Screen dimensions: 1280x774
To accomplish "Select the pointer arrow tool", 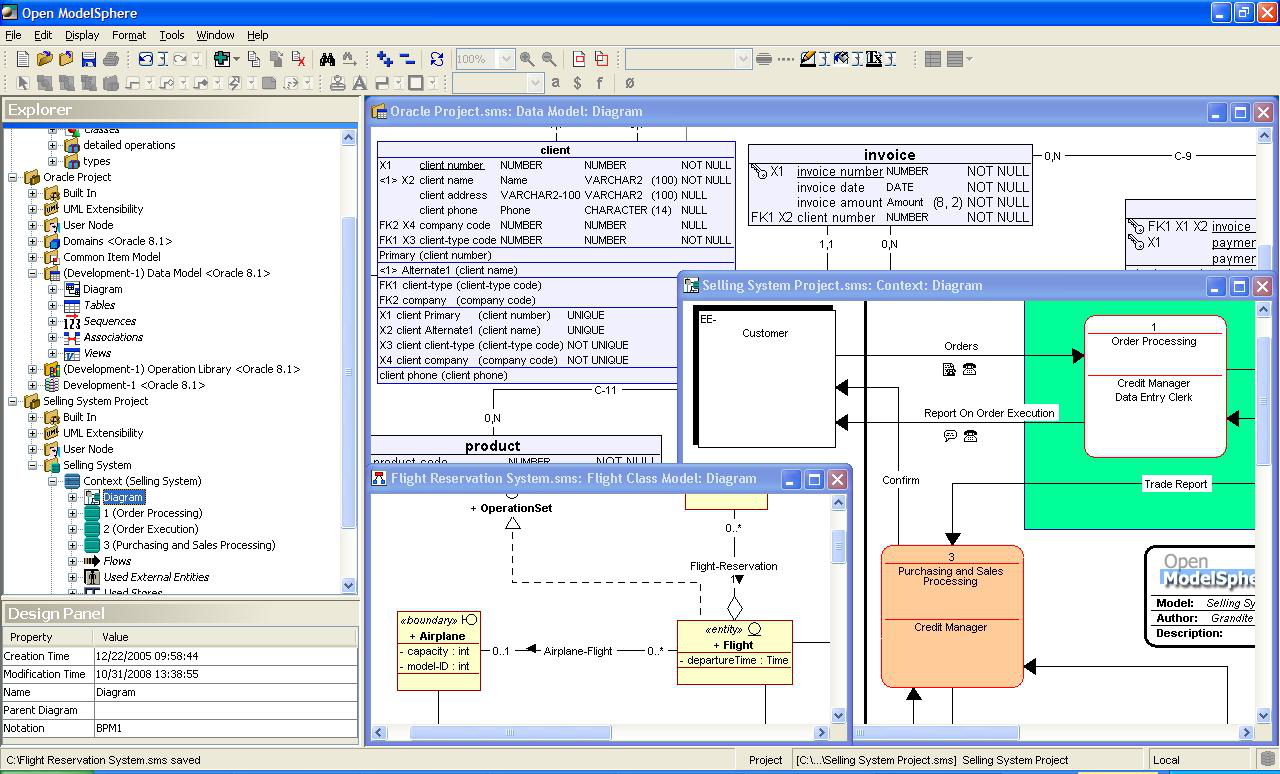I will pyautogui.click(x=24, y=83).
